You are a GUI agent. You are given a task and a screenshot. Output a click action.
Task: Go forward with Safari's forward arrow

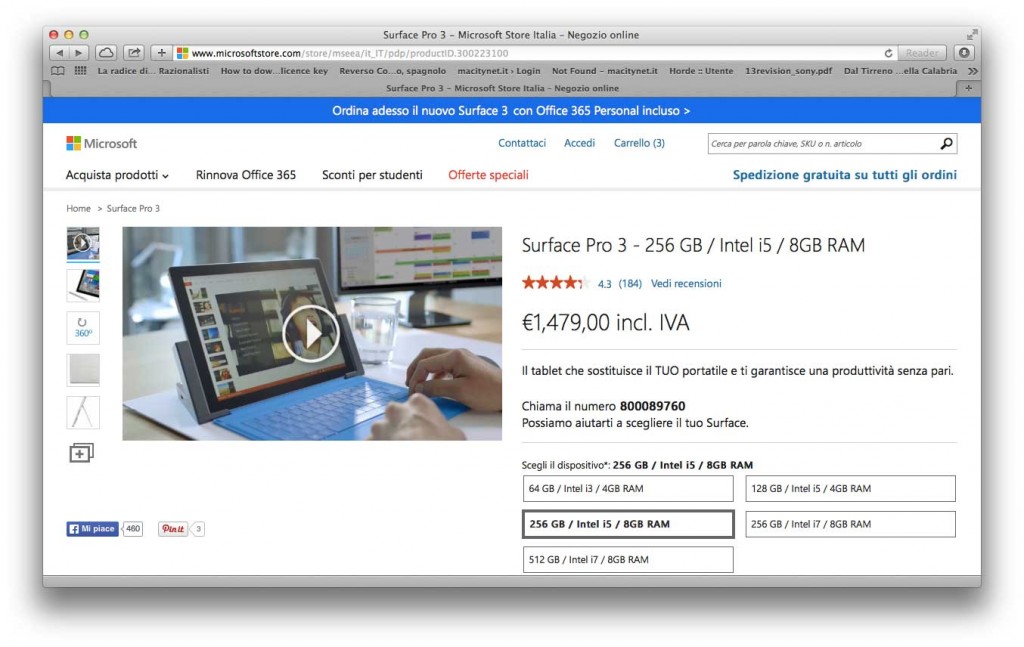pyautogui.click(x=78, y=53)
